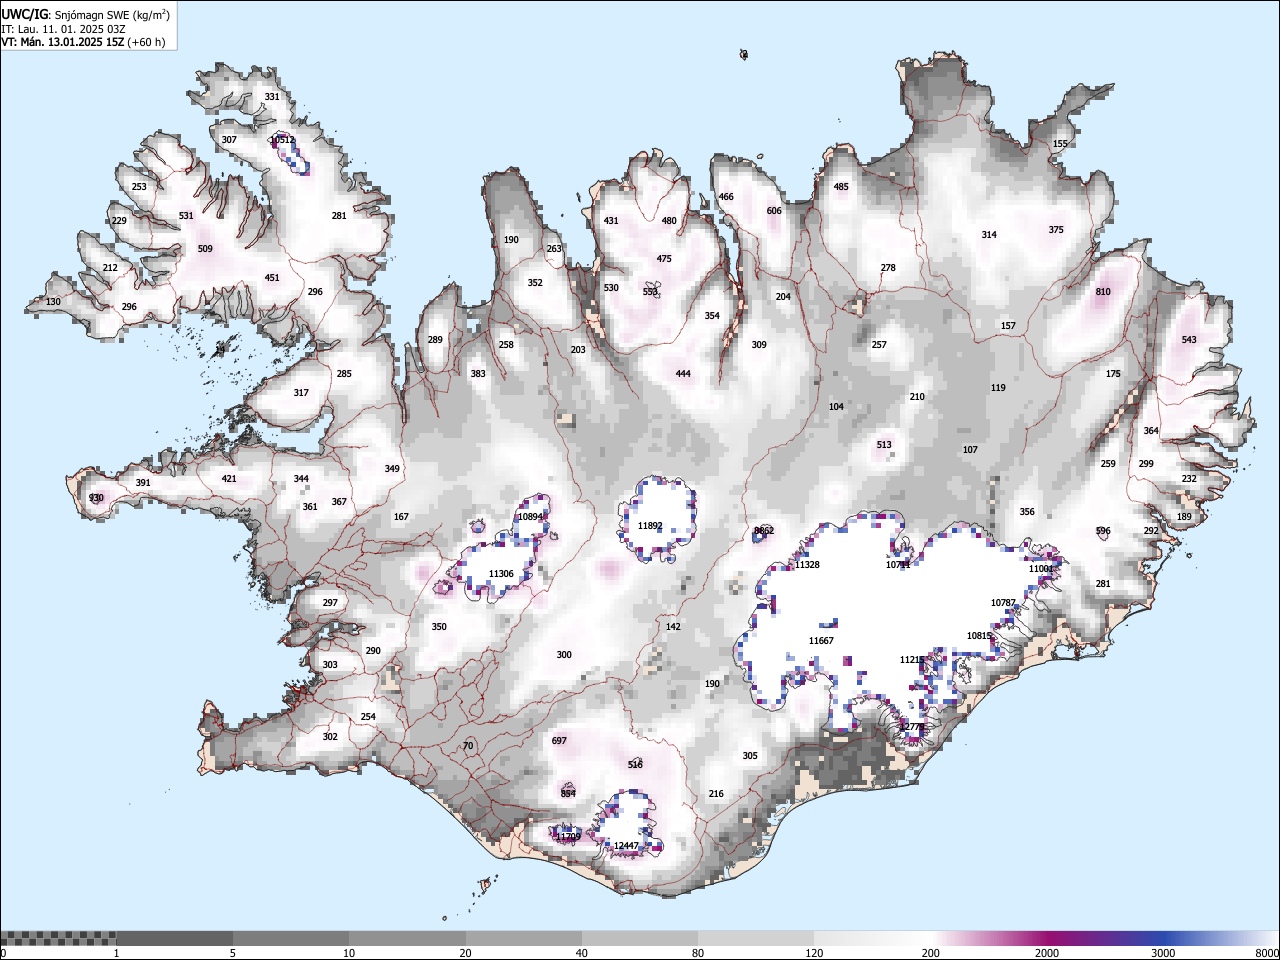Image resolution: width=1280 pixels, height=960 pixels.
Task: Click the glacier value 10894
Action: tap(530, 517)
